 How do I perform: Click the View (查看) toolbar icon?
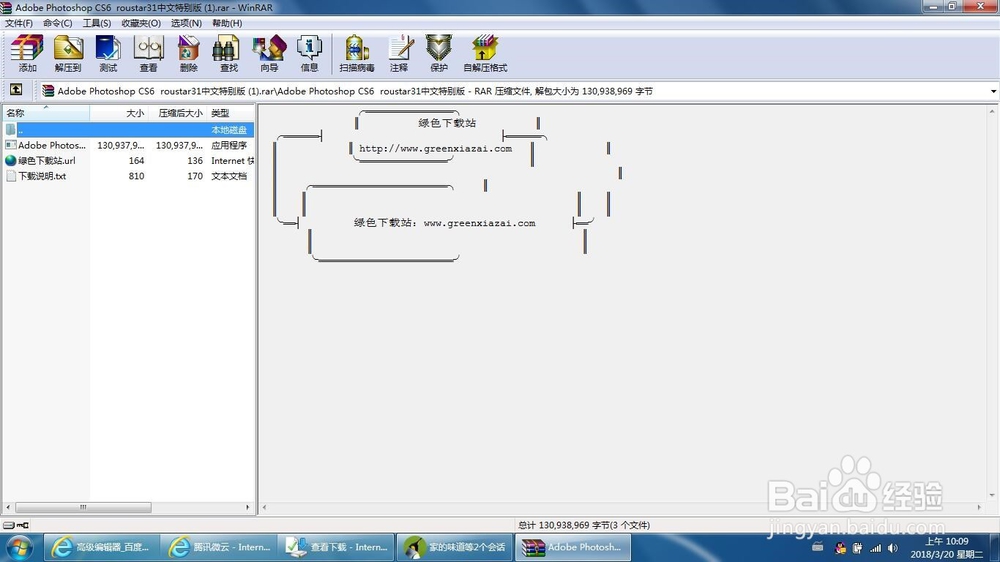click(149, 53)
